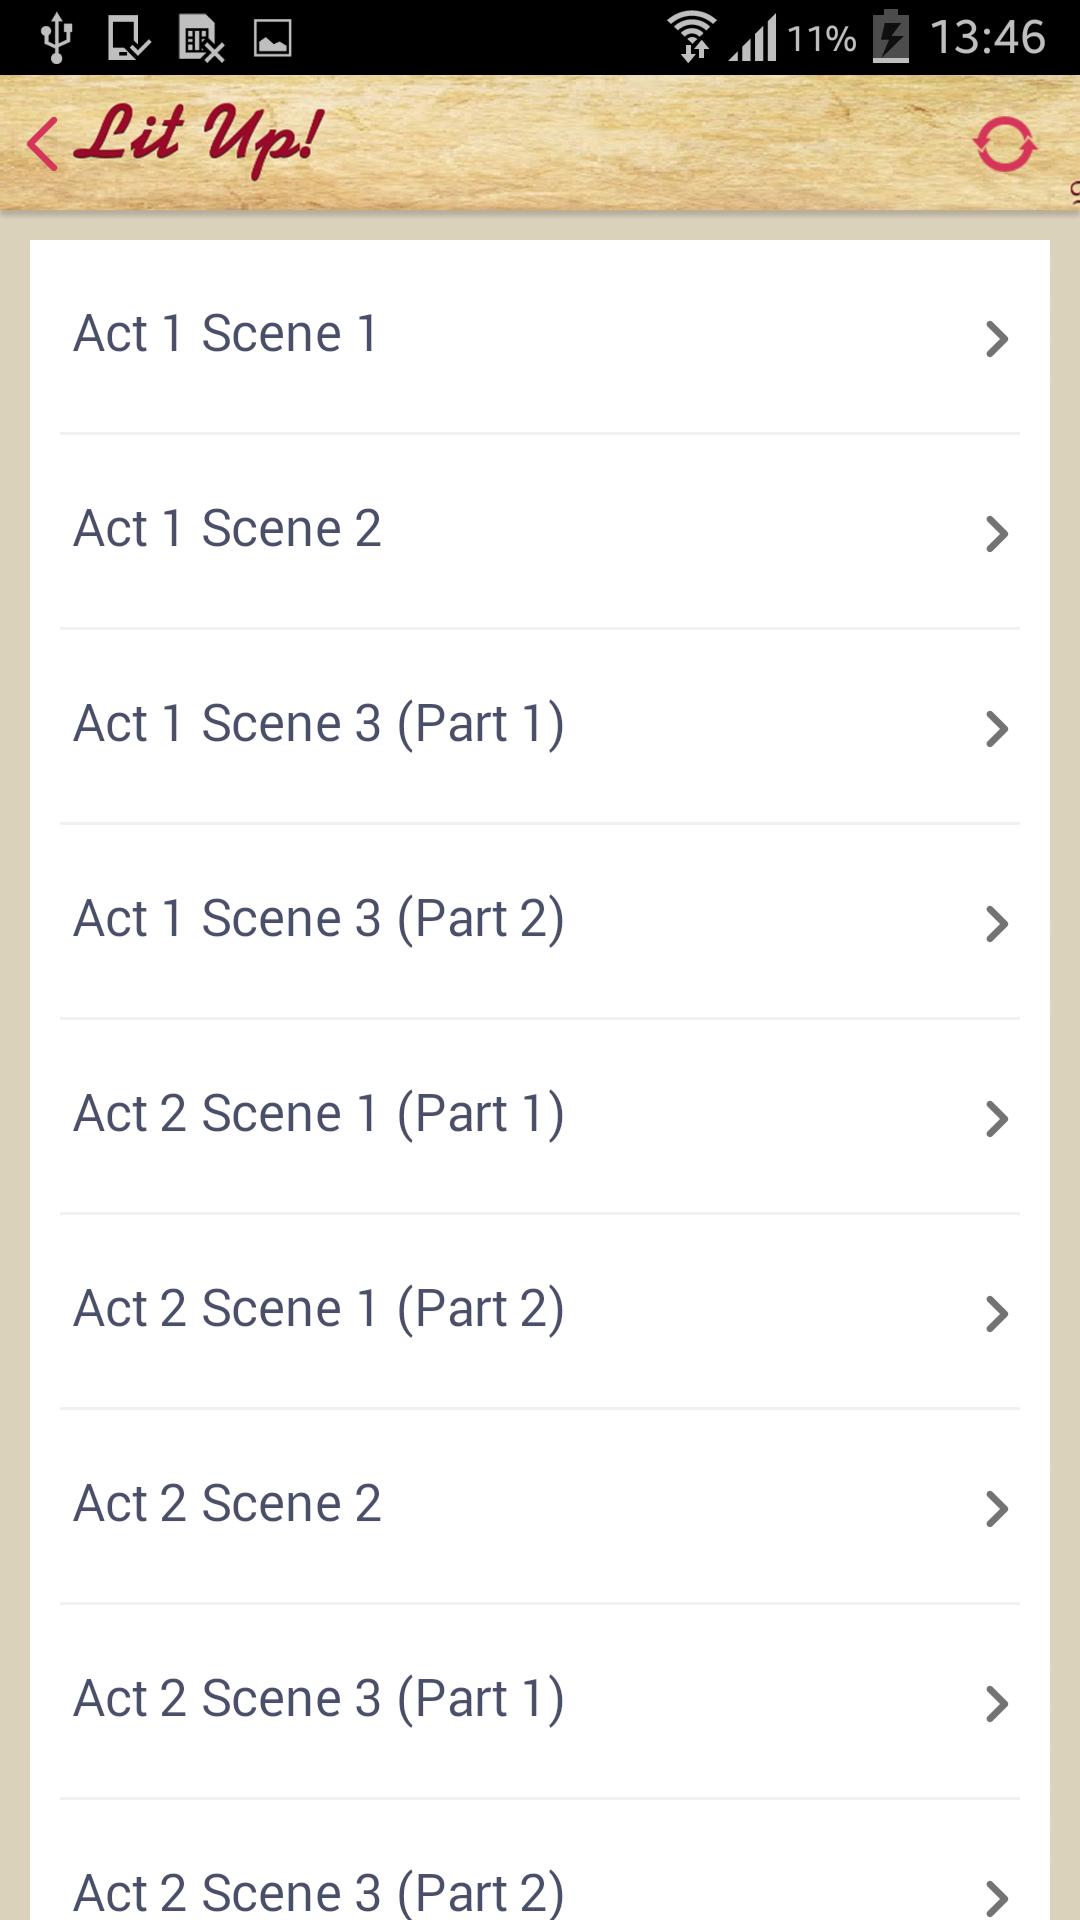Expand Act 1 Scene 1 chevron
Screen dimensions: 1080x1920
[996, 339]
